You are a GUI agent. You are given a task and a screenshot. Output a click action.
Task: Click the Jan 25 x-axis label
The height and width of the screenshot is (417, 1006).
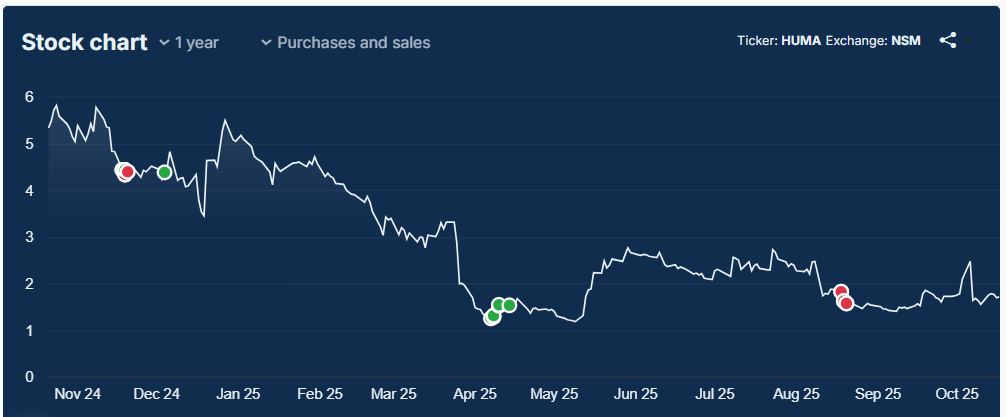click(x=238, y=394)
